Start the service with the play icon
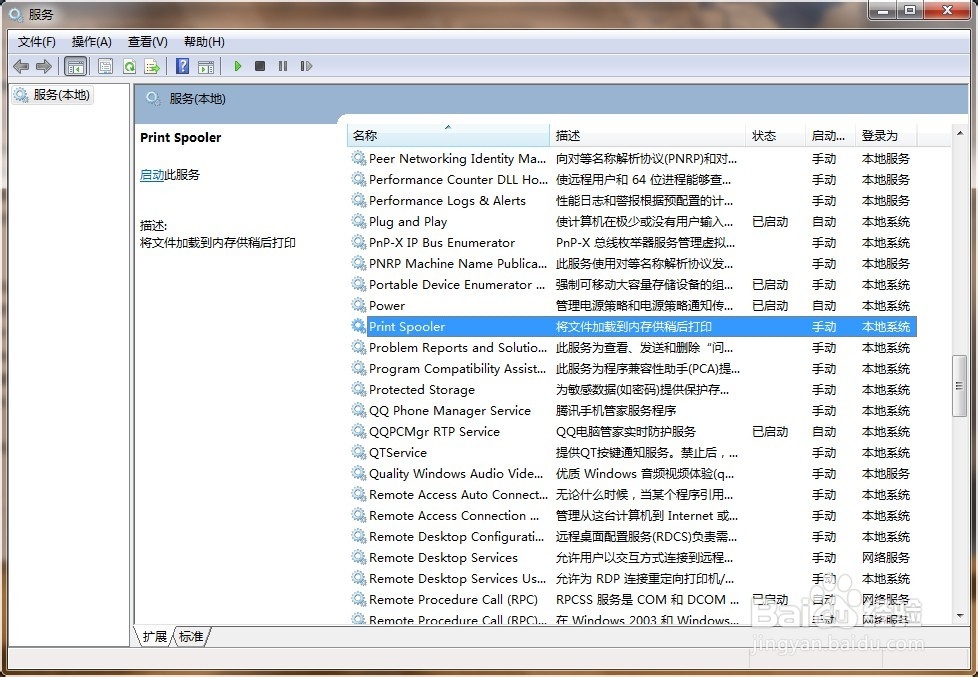The height and width of the screenshot is (677, 978). [x=238, y=66]
